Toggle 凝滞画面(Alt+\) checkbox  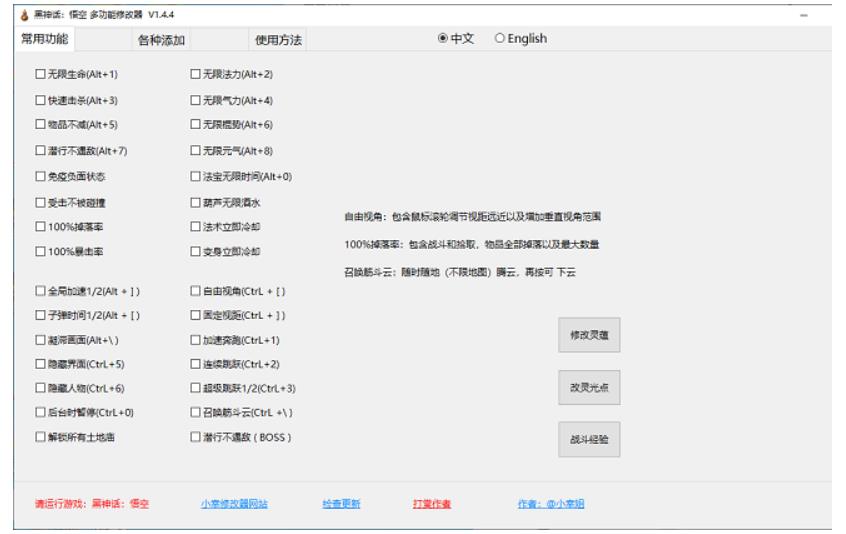[x=40, y=340]
